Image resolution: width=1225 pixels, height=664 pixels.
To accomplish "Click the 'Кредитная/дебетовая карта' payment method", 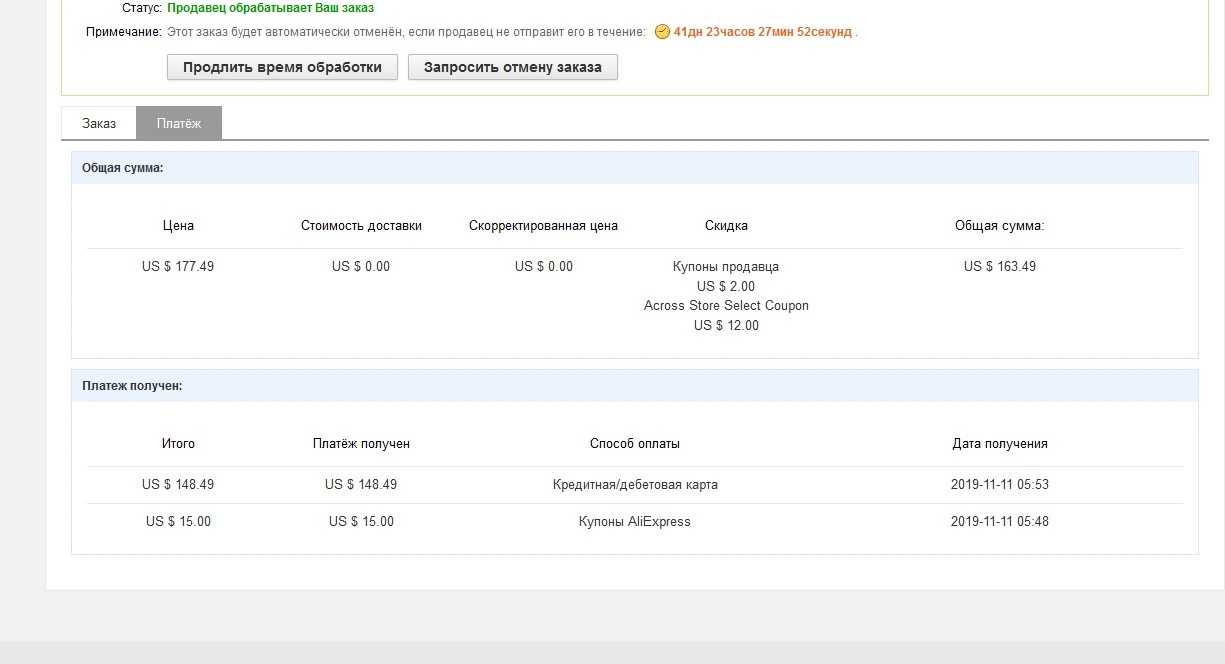I will pyautogui.click(x=635, y=485).
